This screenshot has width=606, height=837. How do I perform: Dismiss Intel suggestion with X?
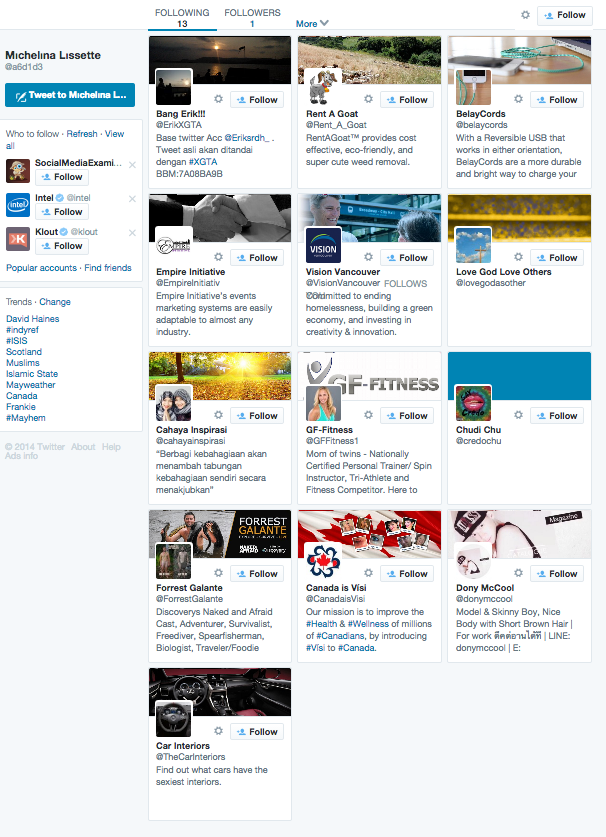tap(132, 199)
